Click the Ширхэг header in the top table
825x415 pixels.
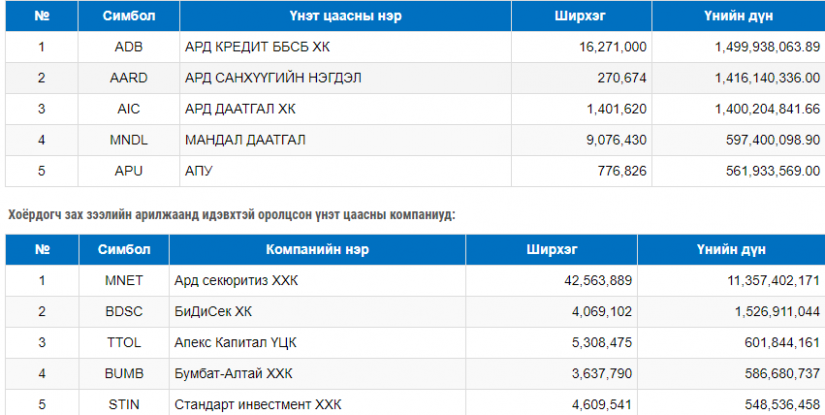(581, 16)
